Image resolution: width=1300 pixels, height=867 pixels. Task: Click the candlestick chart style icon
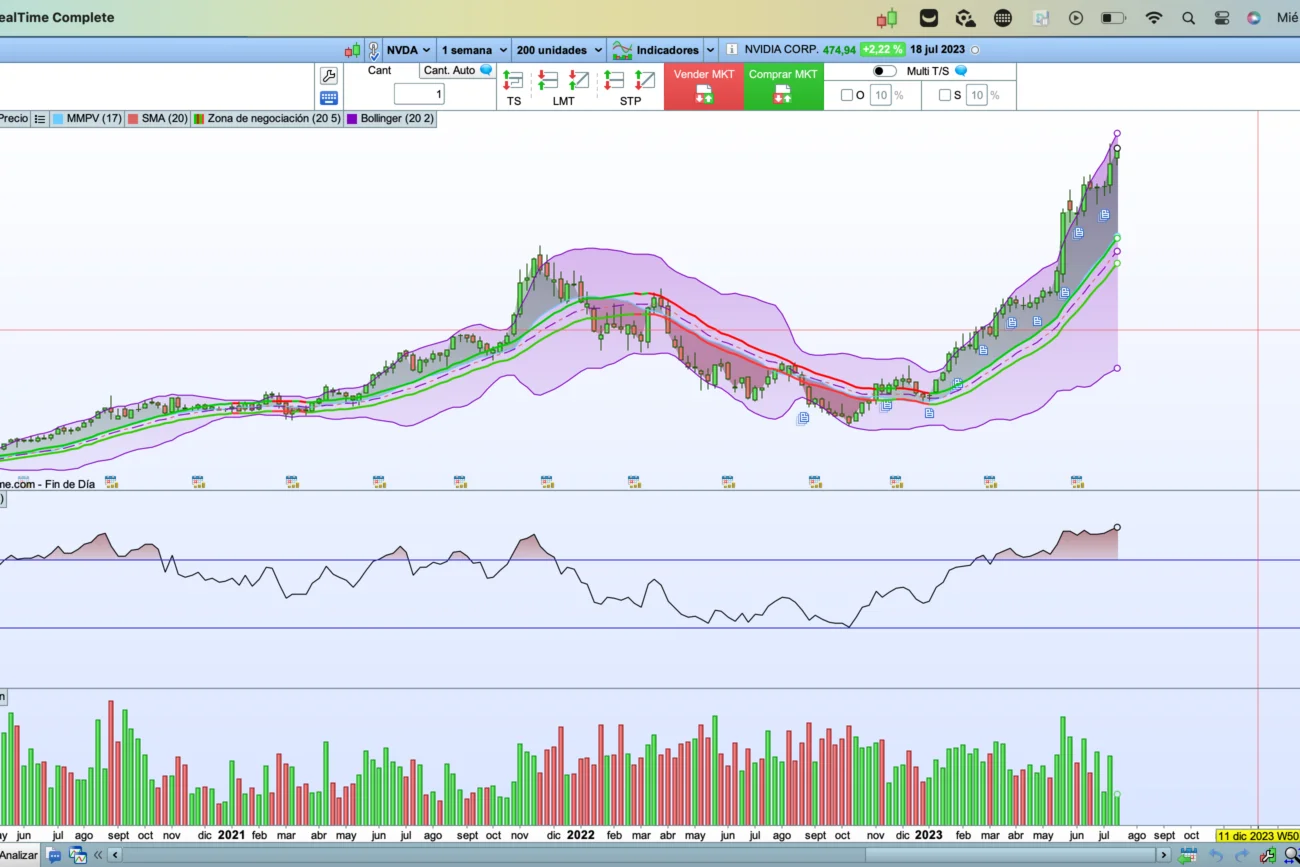[x=352, y=50]
